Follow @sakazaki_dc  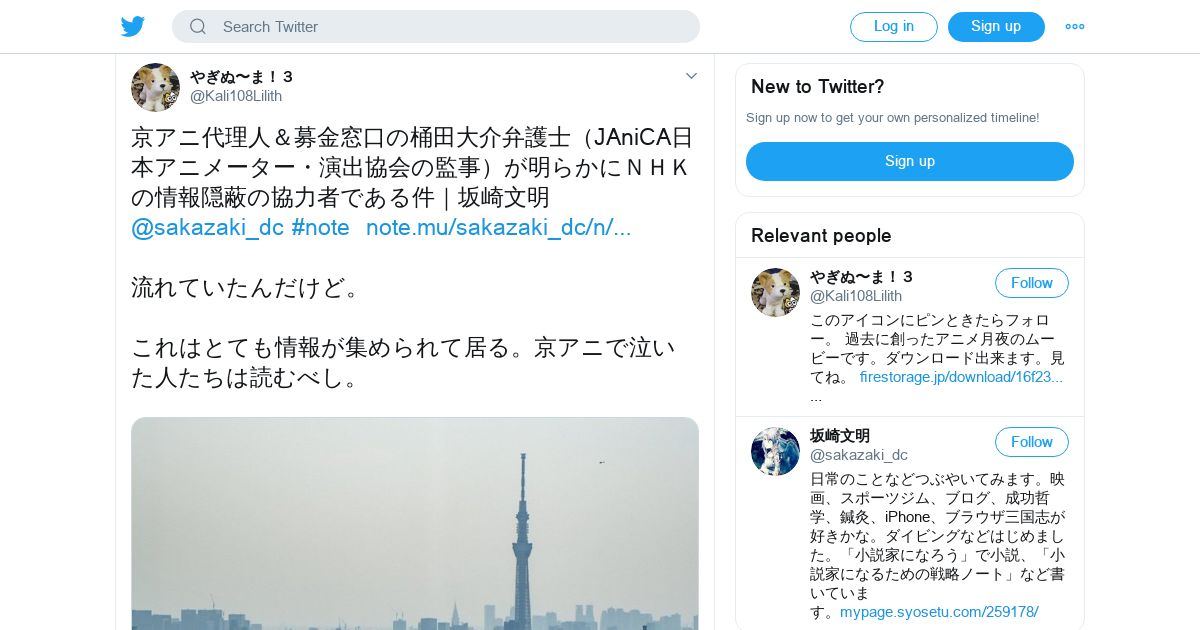(x=1032, y=442)
